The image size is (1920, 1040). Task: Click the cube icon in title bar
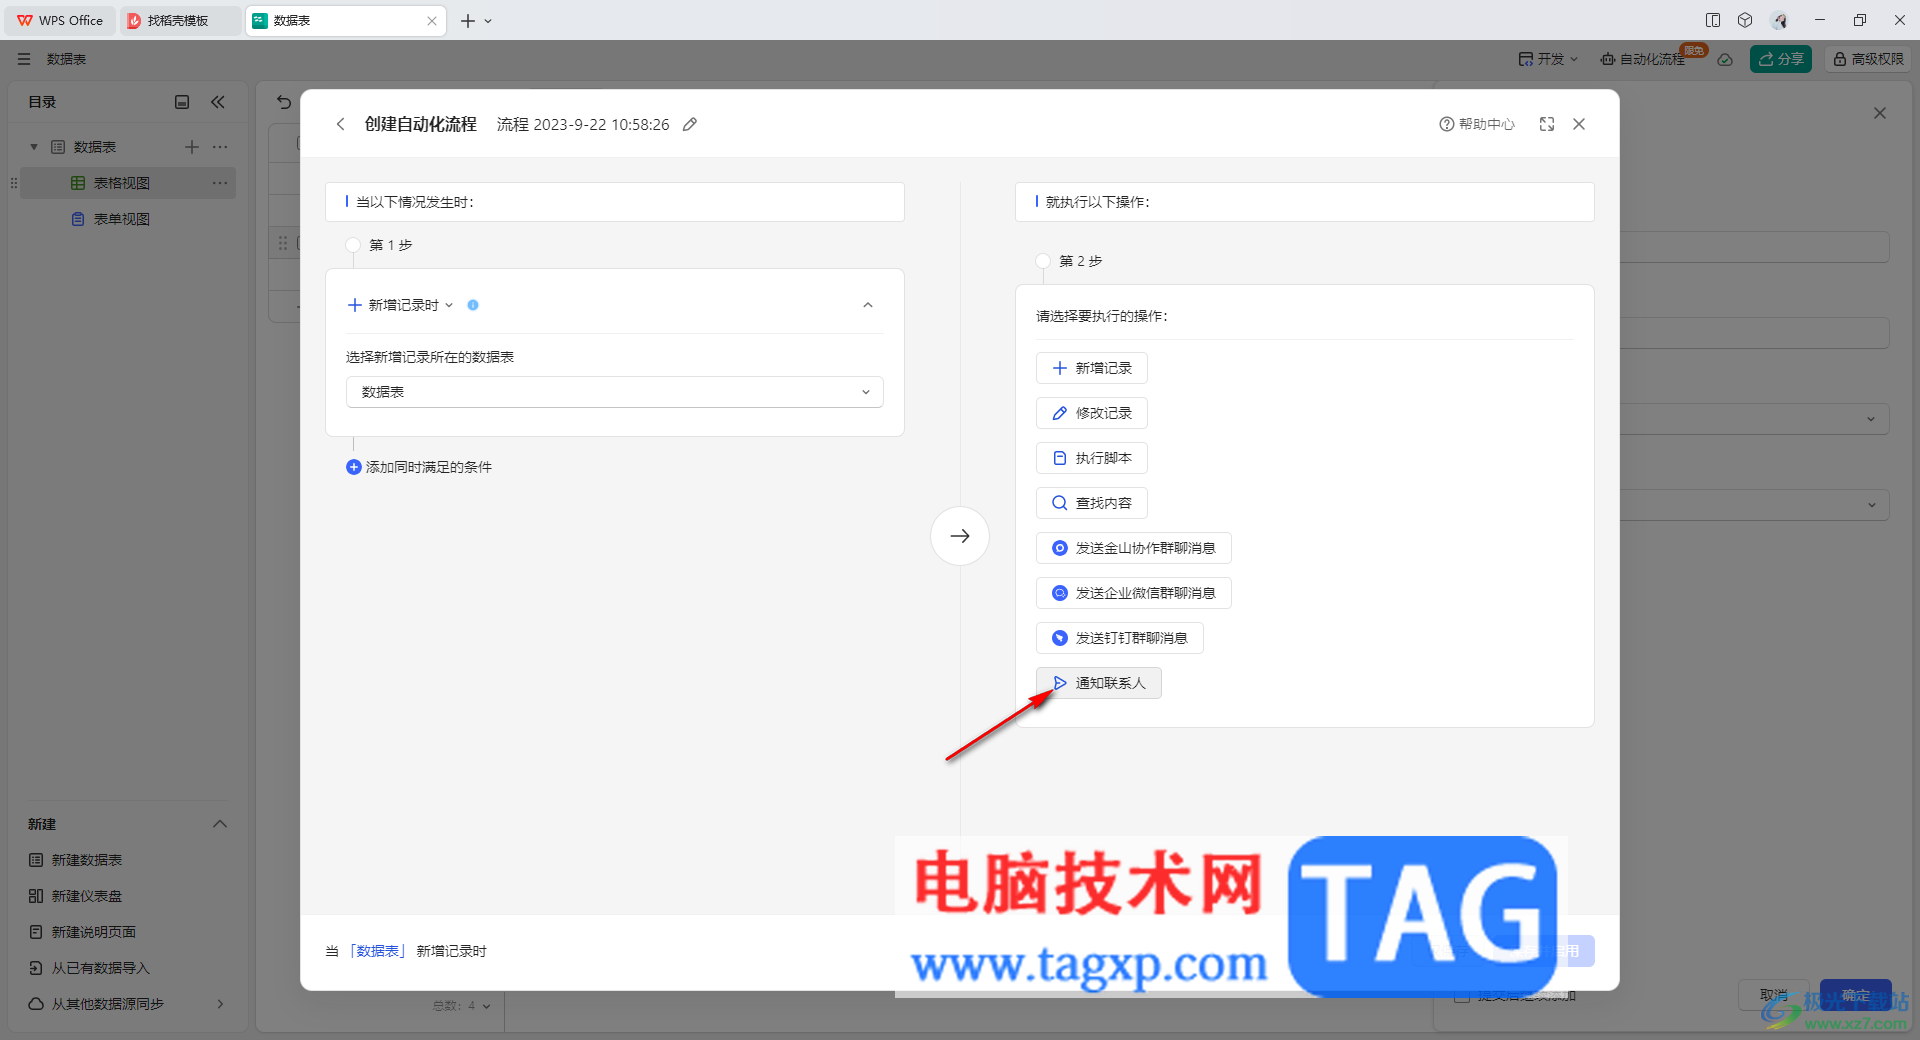click(x=1745, y=20)
